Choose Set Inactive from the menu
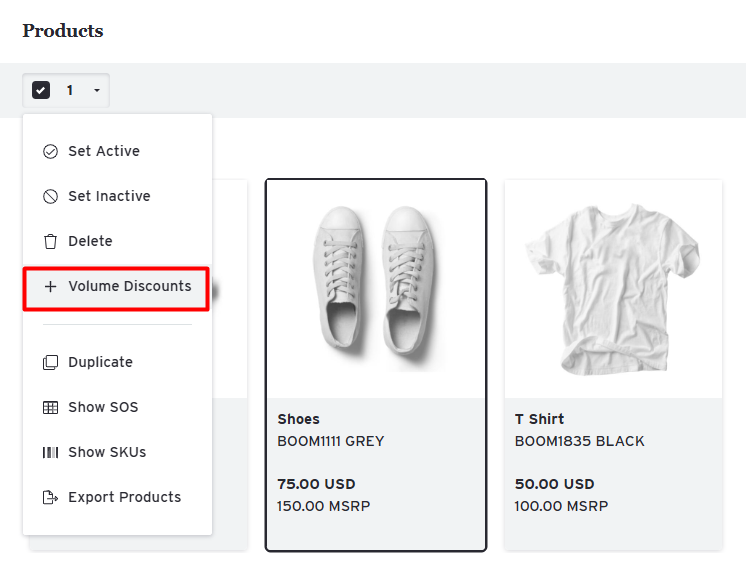This screenshot has height=578, width=746. [x=109, y=197]
